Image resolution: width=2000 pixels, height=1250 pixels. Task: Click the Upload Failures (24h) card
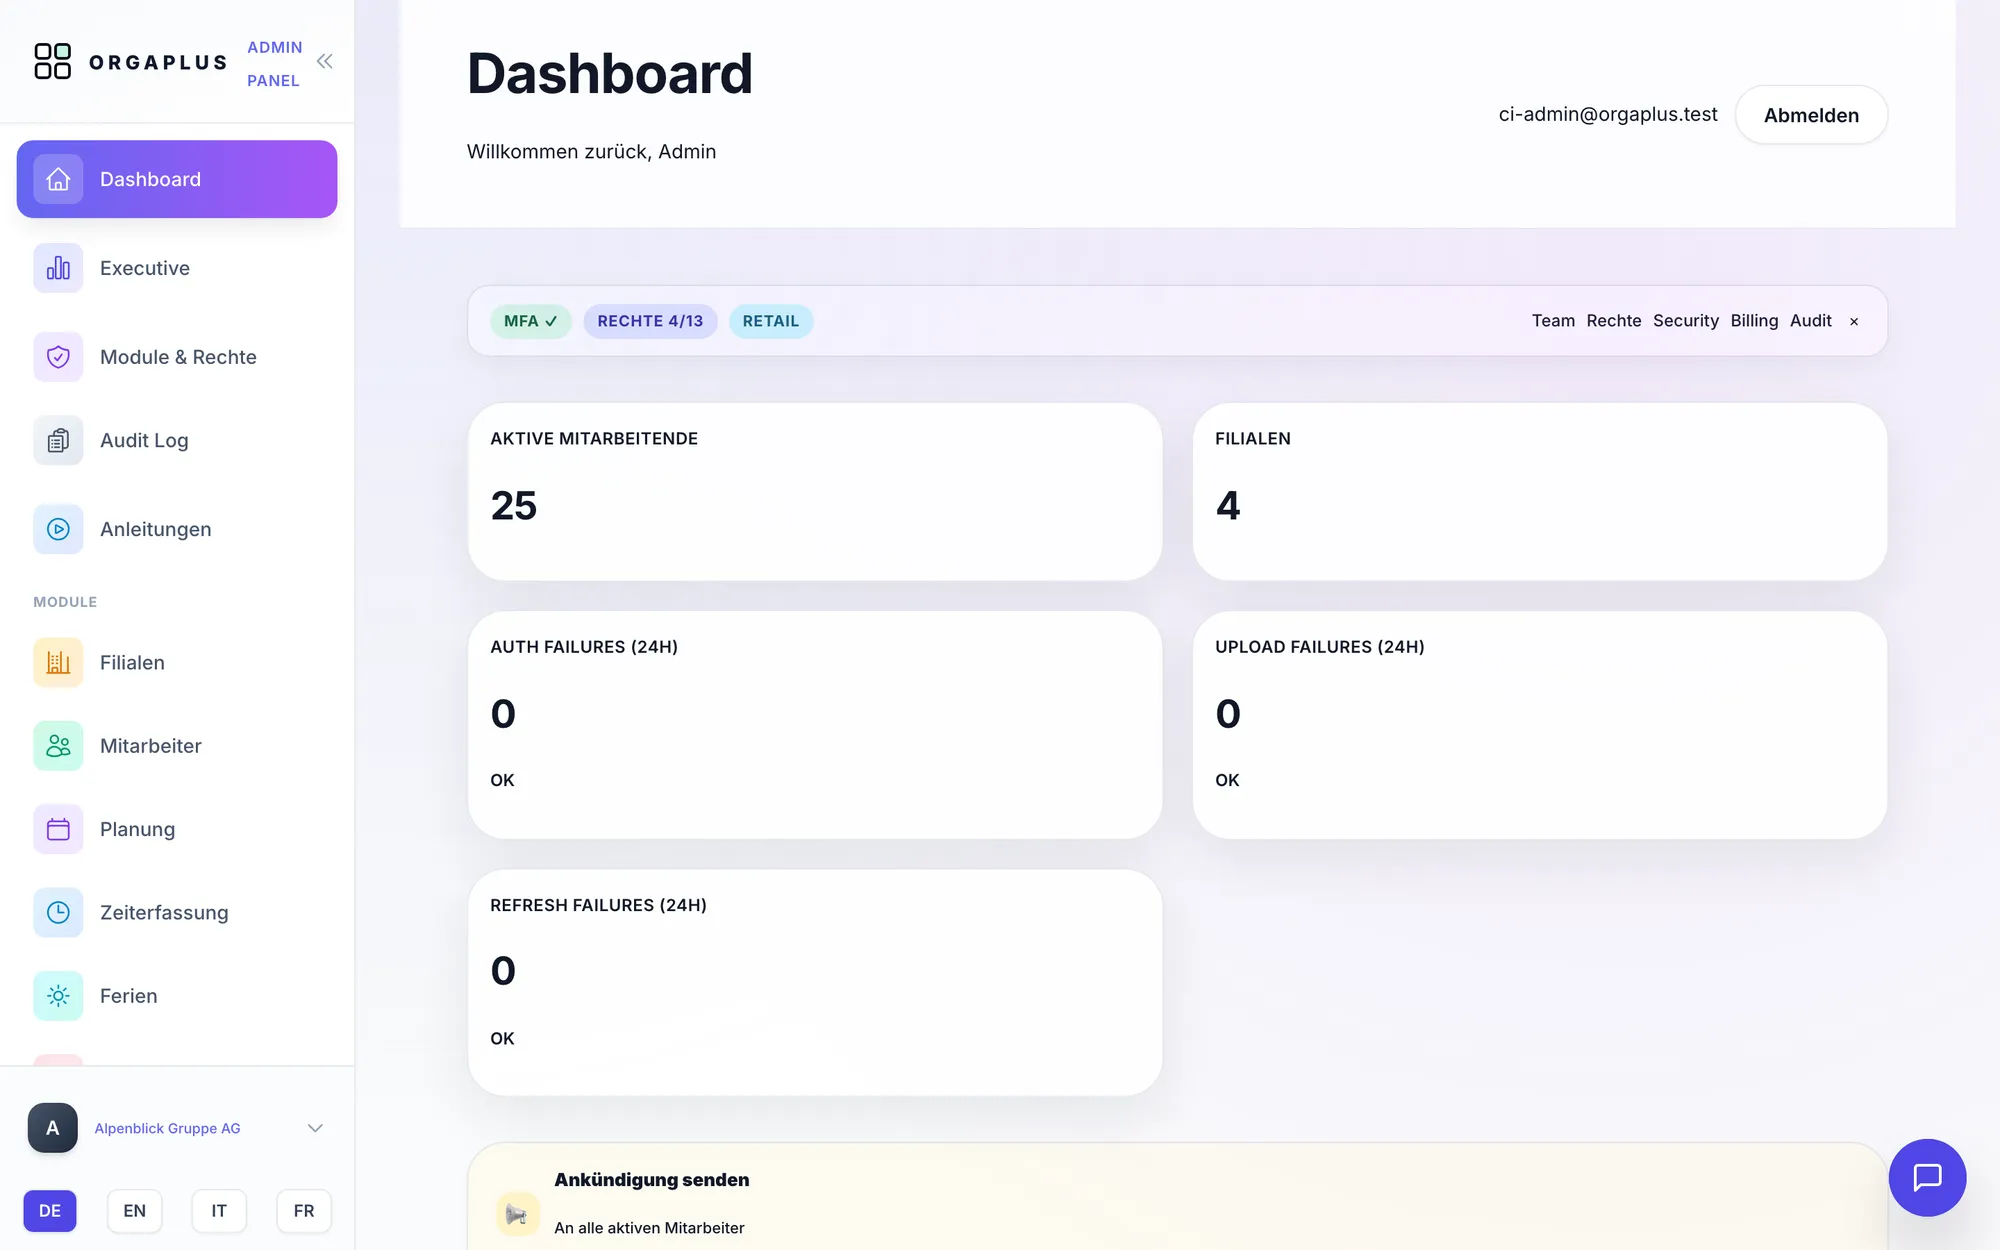coord(1540,725)
